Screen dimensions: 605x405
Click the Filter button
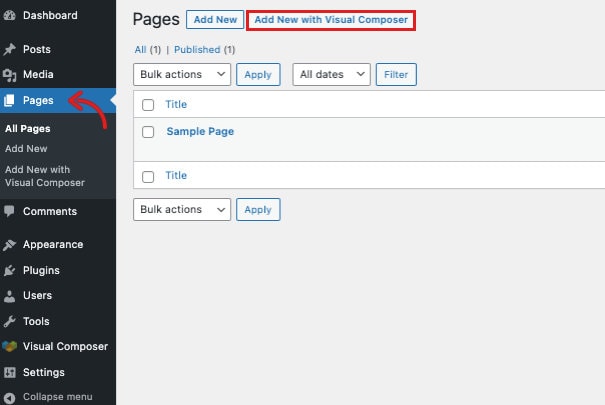(x=396, y=74)
